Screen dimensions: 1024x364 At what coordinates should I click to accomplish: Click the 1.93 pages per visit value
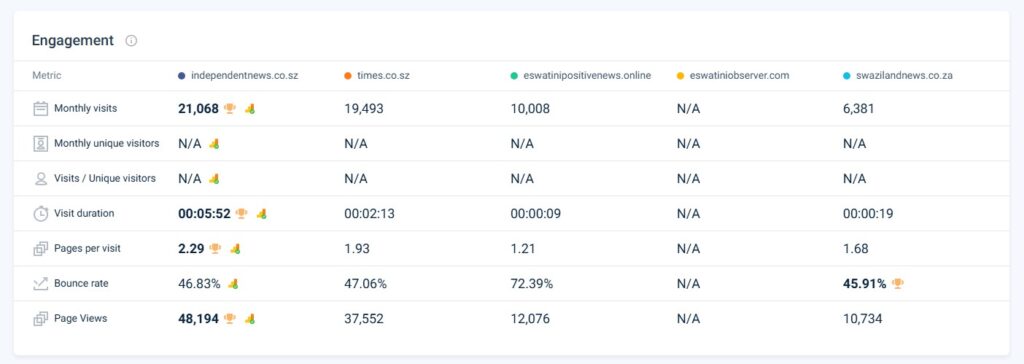coord(357,249)
